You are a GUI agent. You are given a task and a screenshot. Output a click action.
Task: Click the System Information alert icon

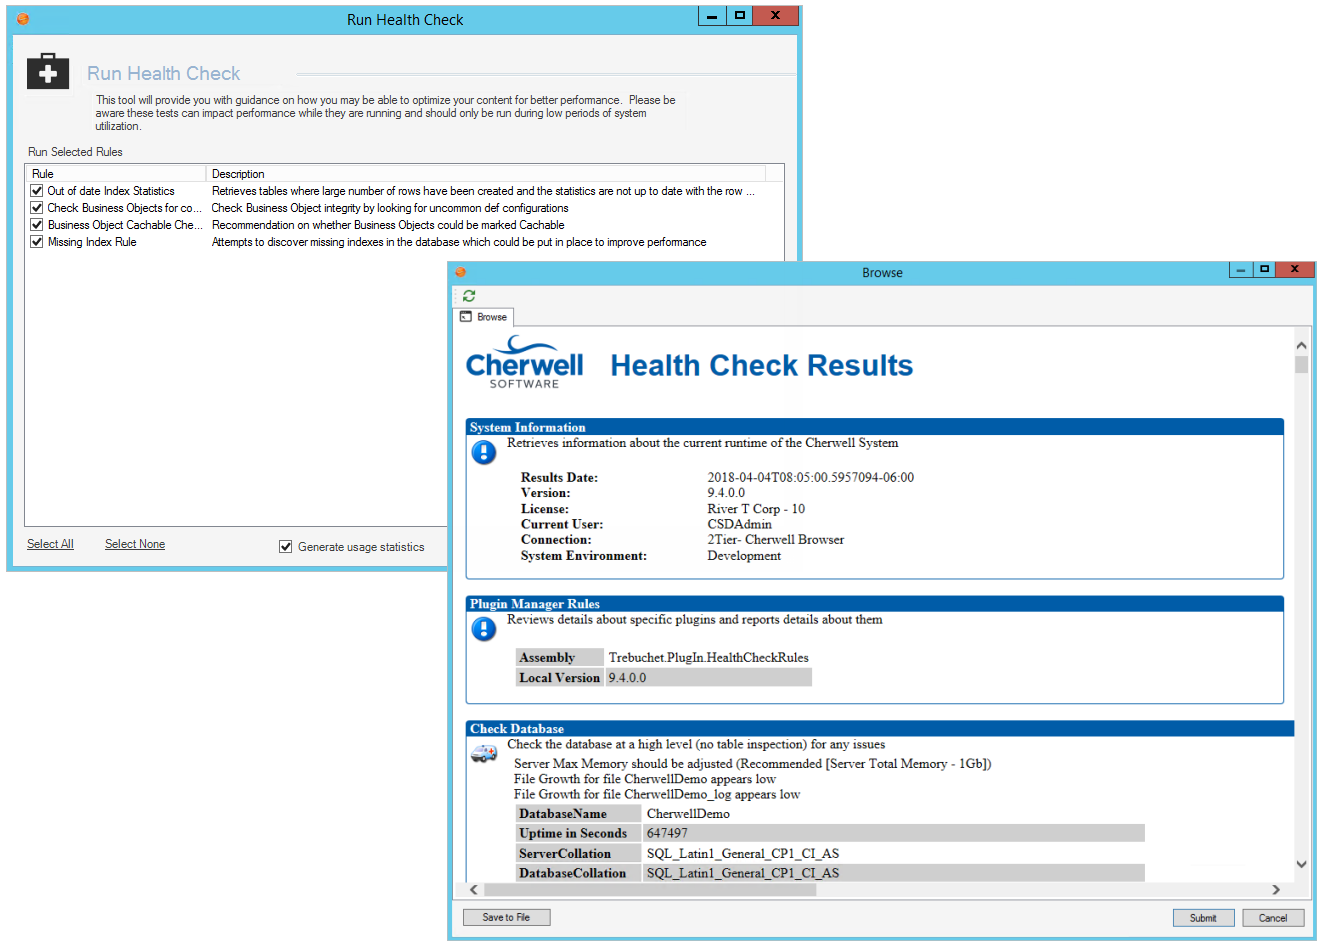[484, 453]
